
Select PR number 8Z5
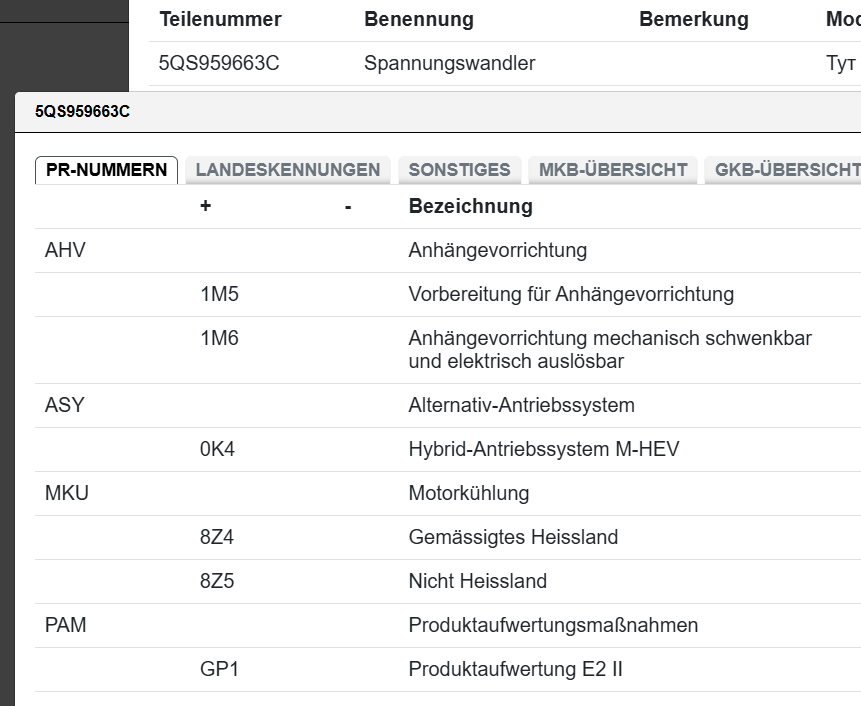[x=217, y=581]
